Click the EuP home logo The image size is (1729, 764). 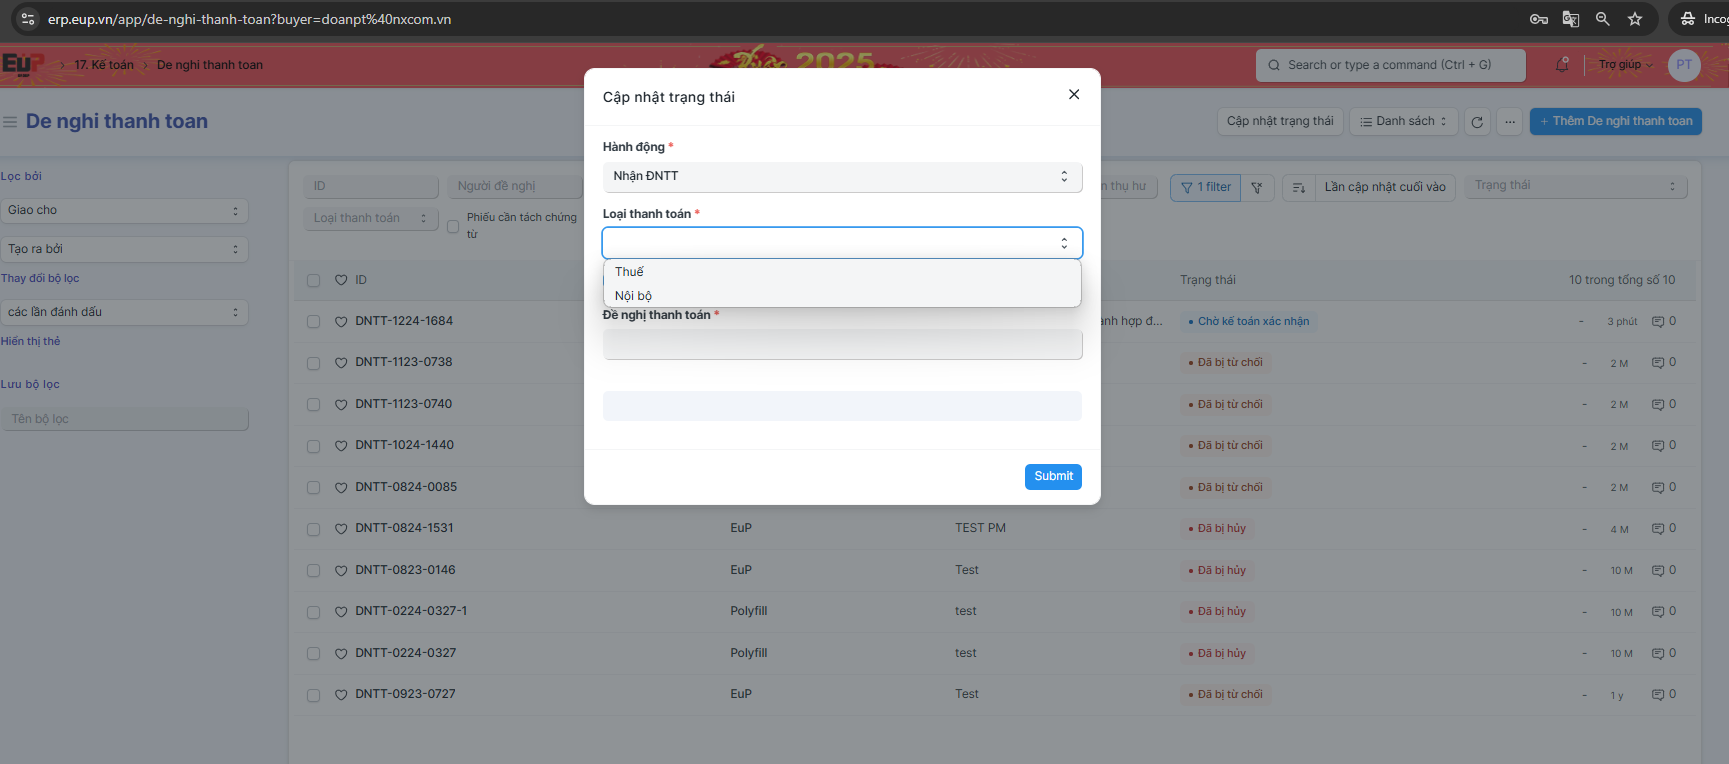pos(20,65)
